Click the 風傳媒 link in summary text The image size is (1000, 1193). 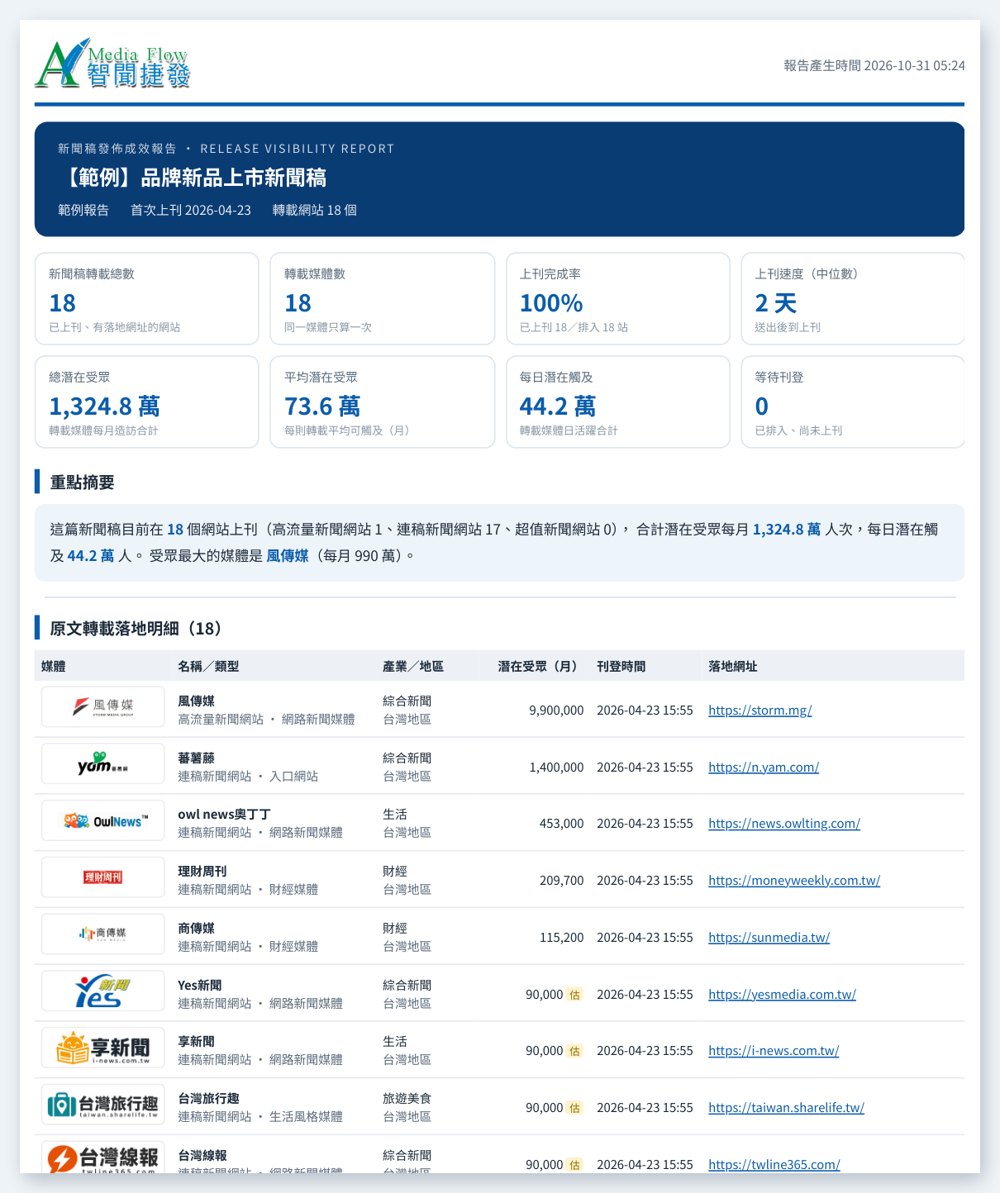point(288,555)
